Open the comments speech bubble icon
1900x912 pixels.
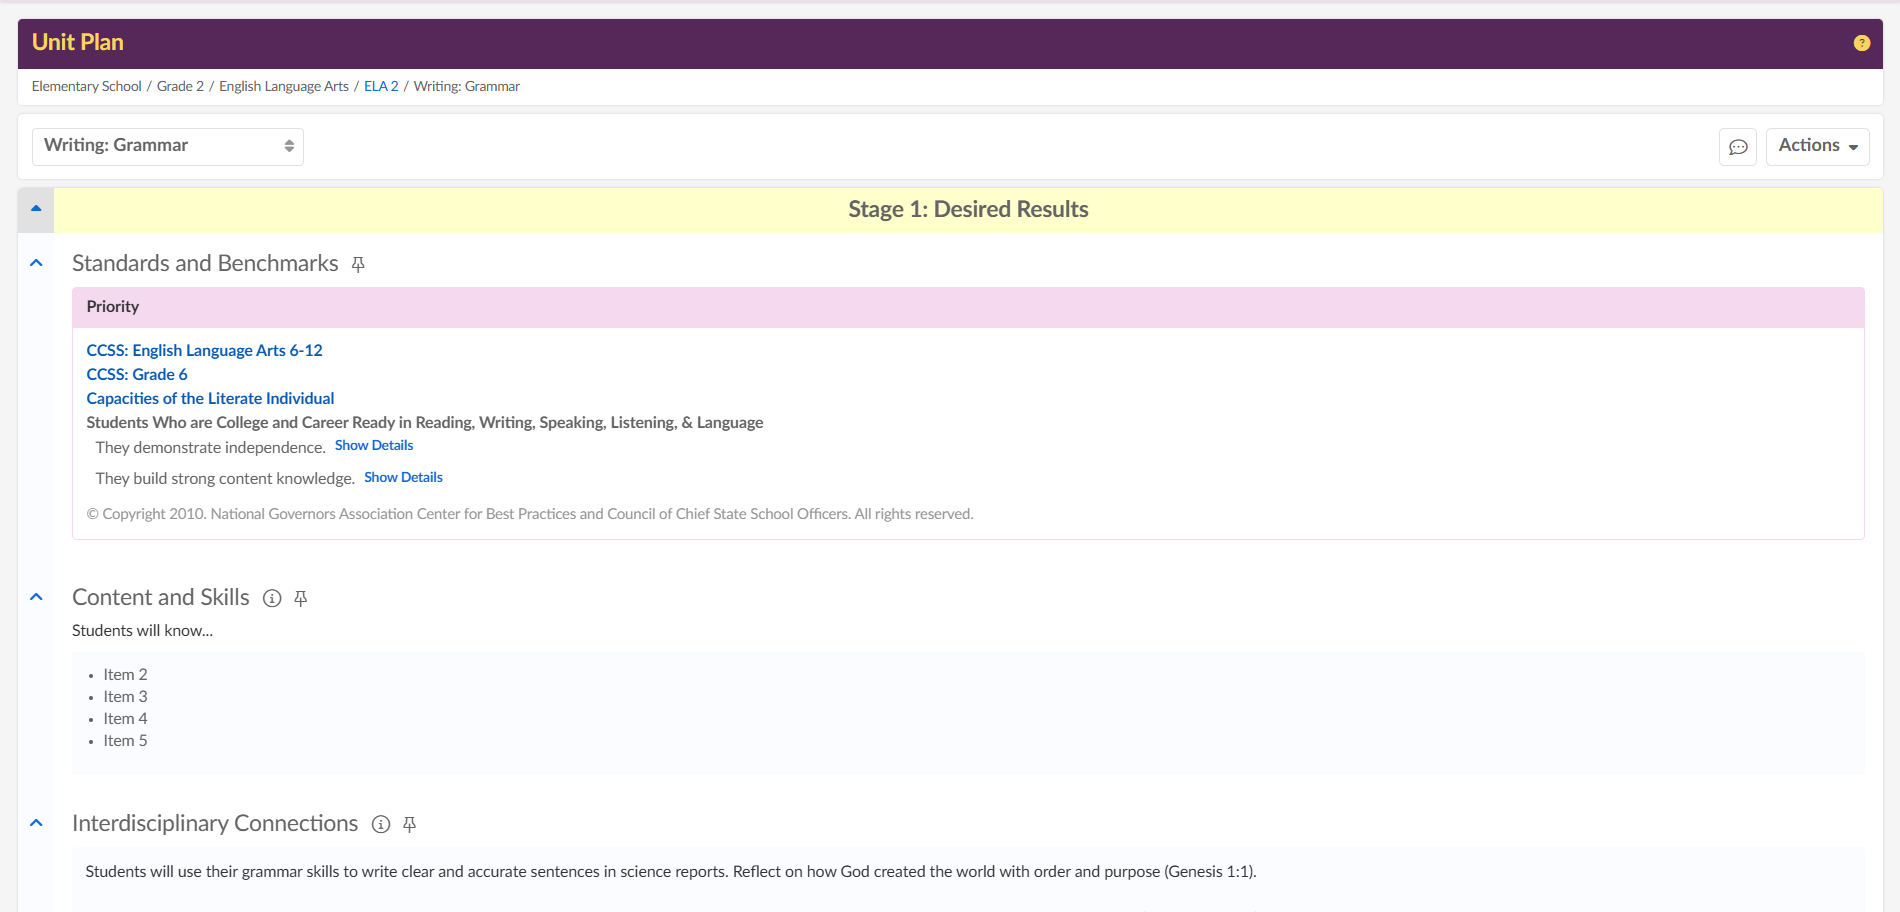tap(1738, 147)
